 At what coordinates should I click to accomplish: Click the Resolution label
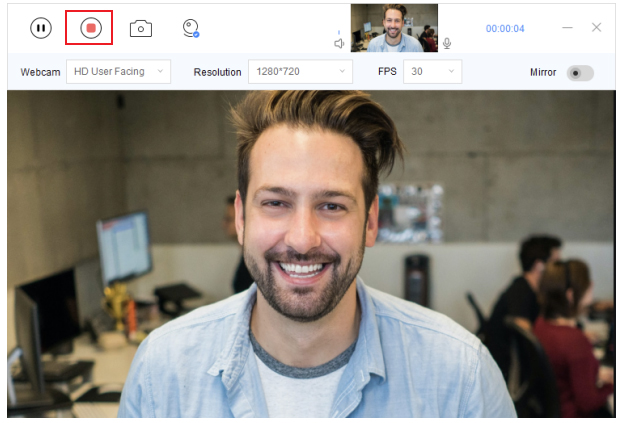click(x=217, y=72)
